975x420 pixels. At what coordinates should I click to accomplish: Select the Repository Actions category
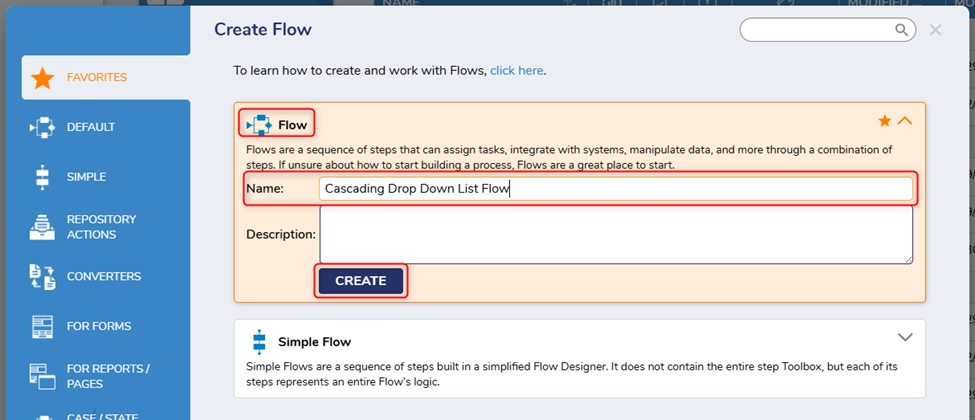[101, 227]
